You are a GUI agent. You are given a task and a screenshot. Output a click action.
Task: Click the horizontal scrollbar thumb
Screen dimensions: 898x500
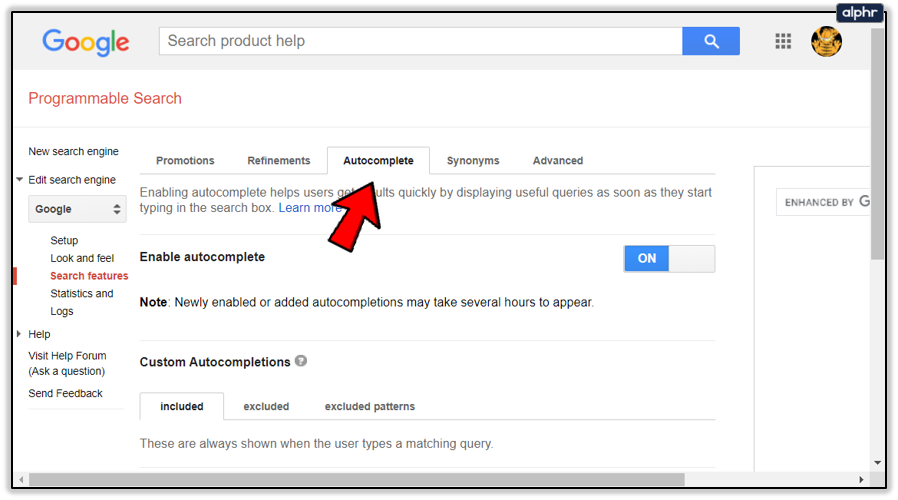[x=357, y=479]
